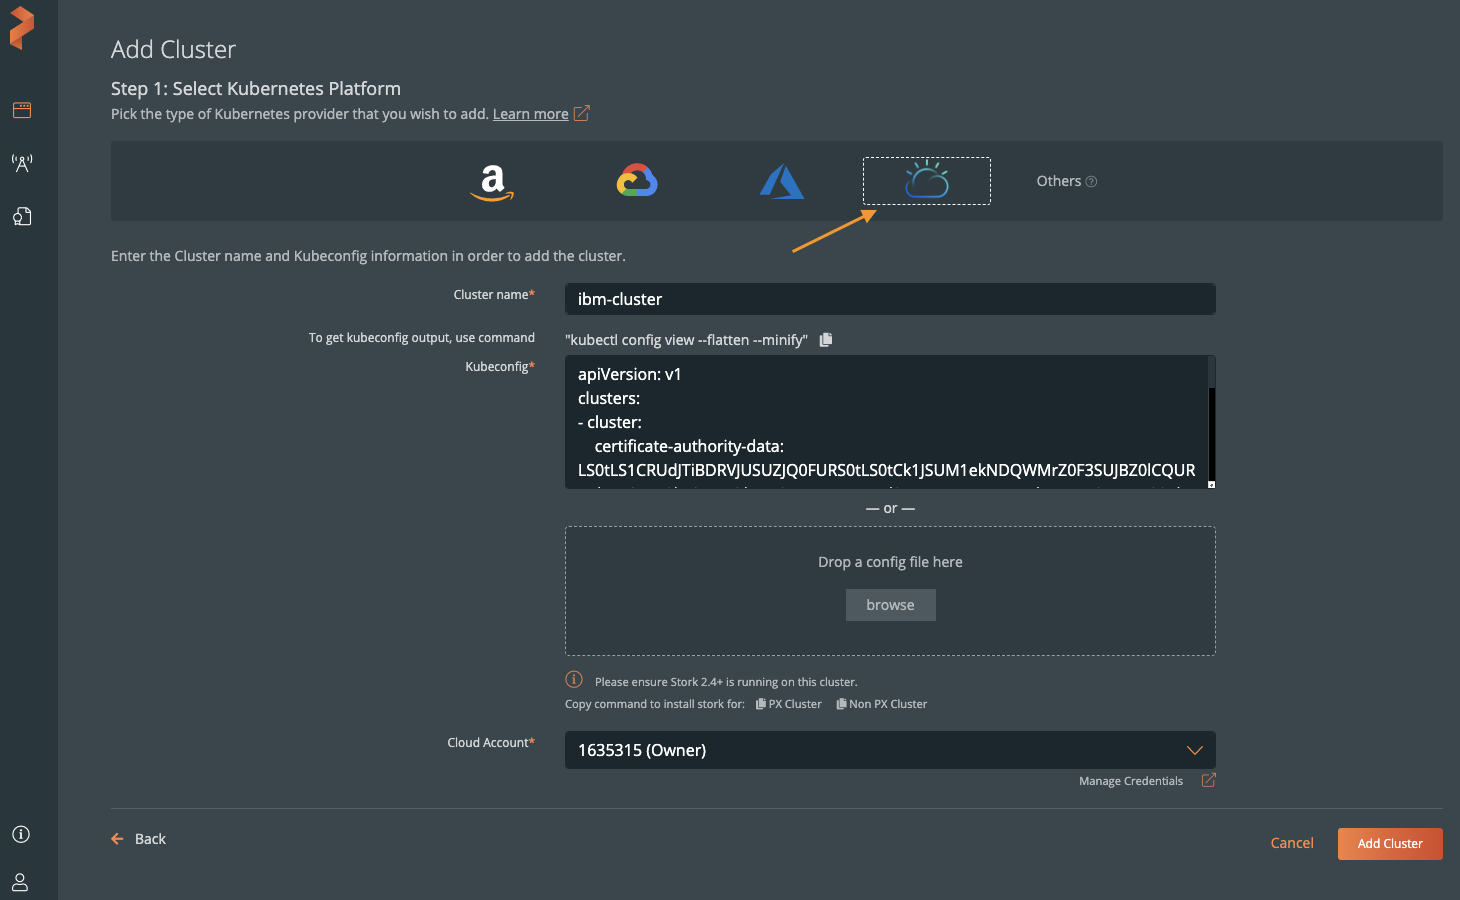
Task: Choose the Azure platform icon
Action: click(x=781, y=182)
